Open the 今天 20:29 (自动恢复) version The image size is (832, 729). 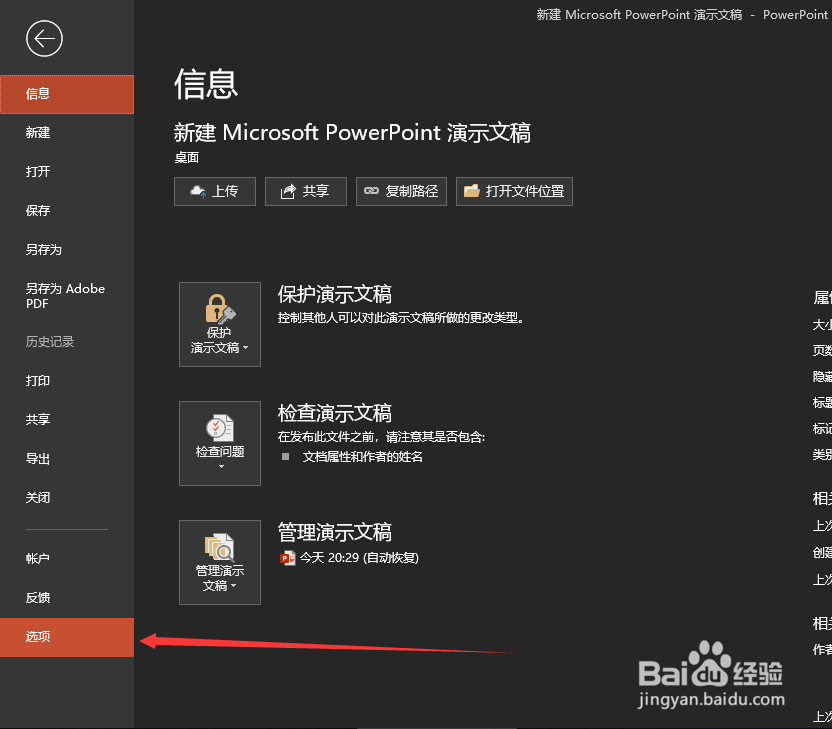point(359,558)
